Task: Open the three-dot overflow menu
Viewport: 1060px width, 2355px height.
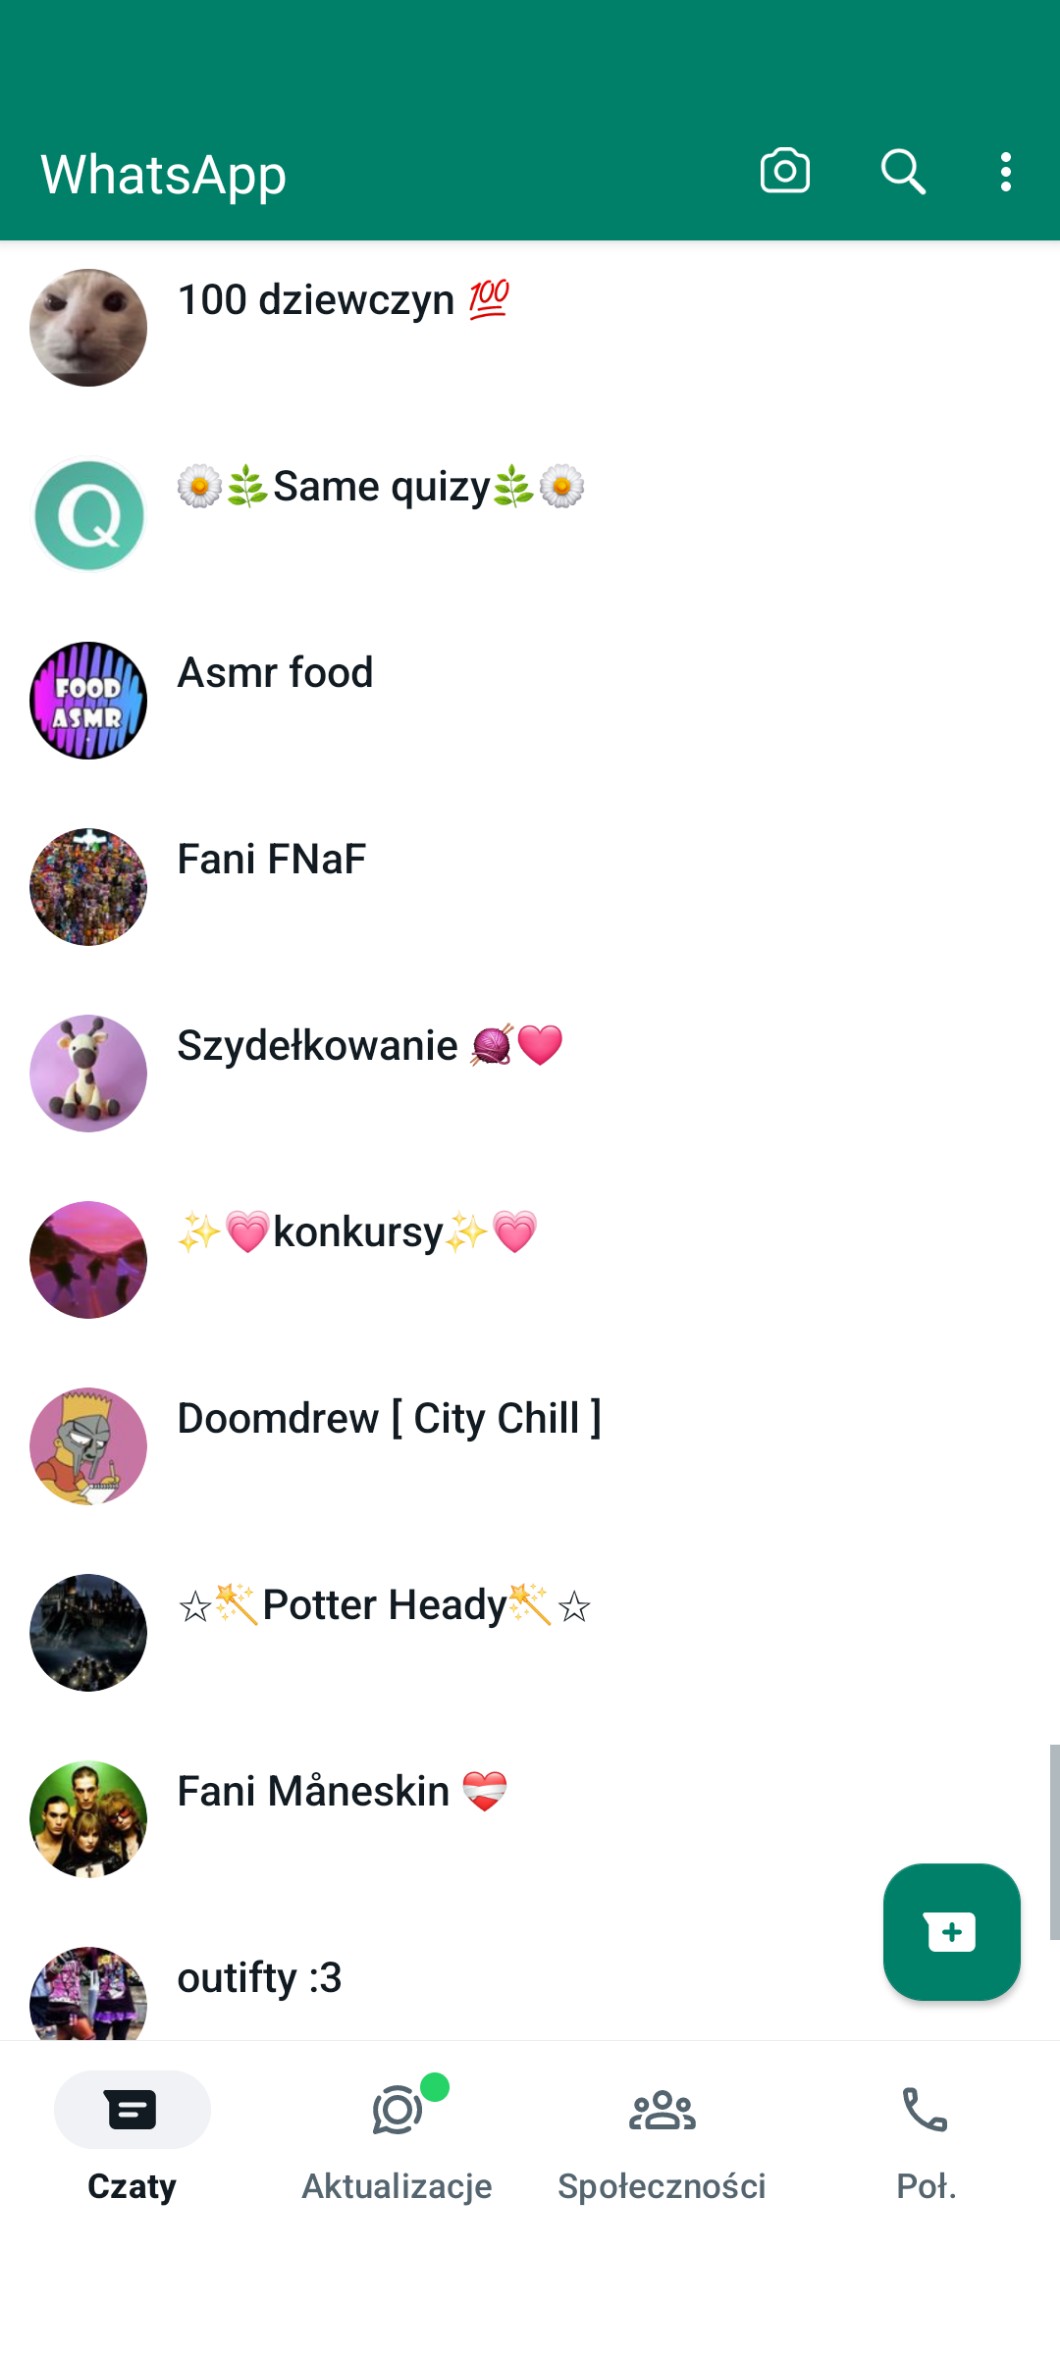Action: 1006,172
